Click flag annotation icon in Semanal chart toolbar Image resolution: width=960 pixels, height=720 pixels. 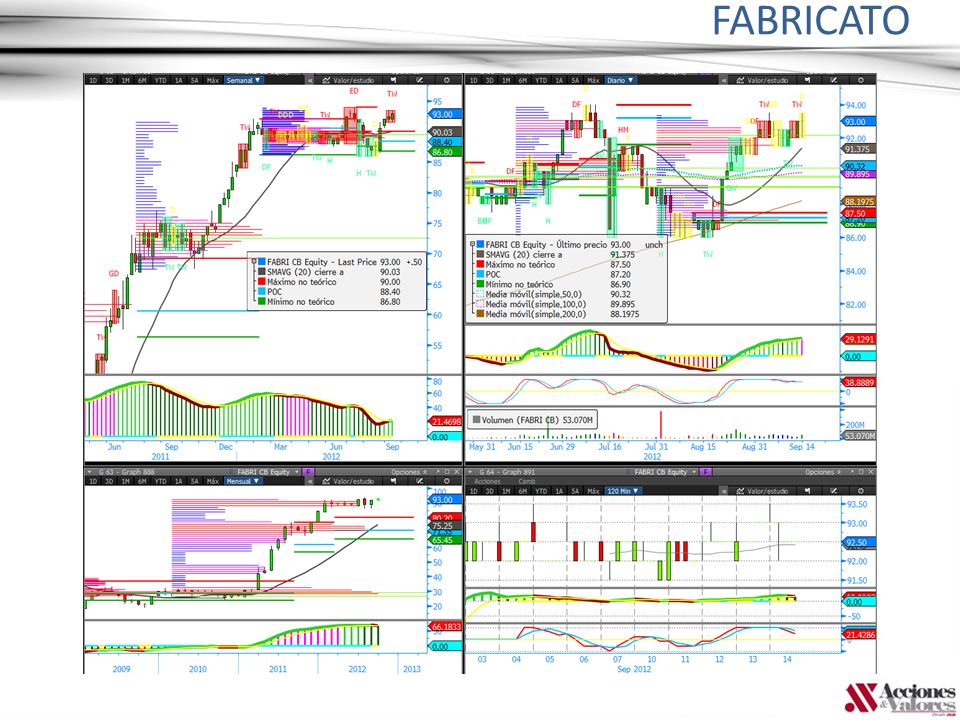pos(393,80)
